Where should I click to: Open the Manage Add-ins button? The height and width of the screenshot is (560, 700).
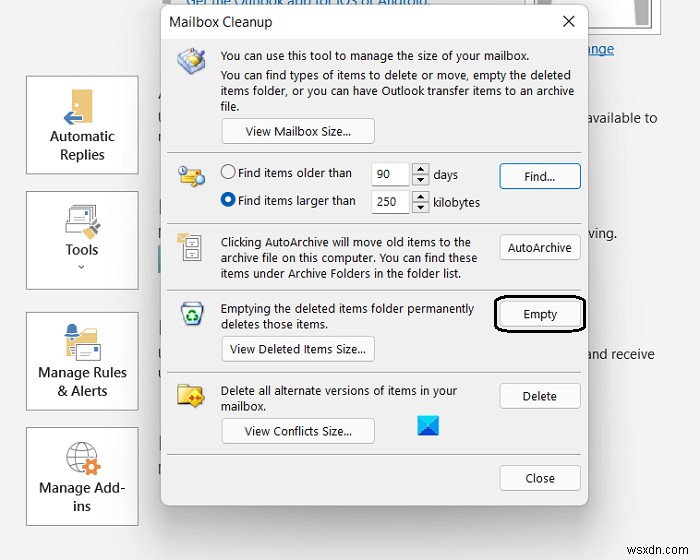click(x=82, y=476)
